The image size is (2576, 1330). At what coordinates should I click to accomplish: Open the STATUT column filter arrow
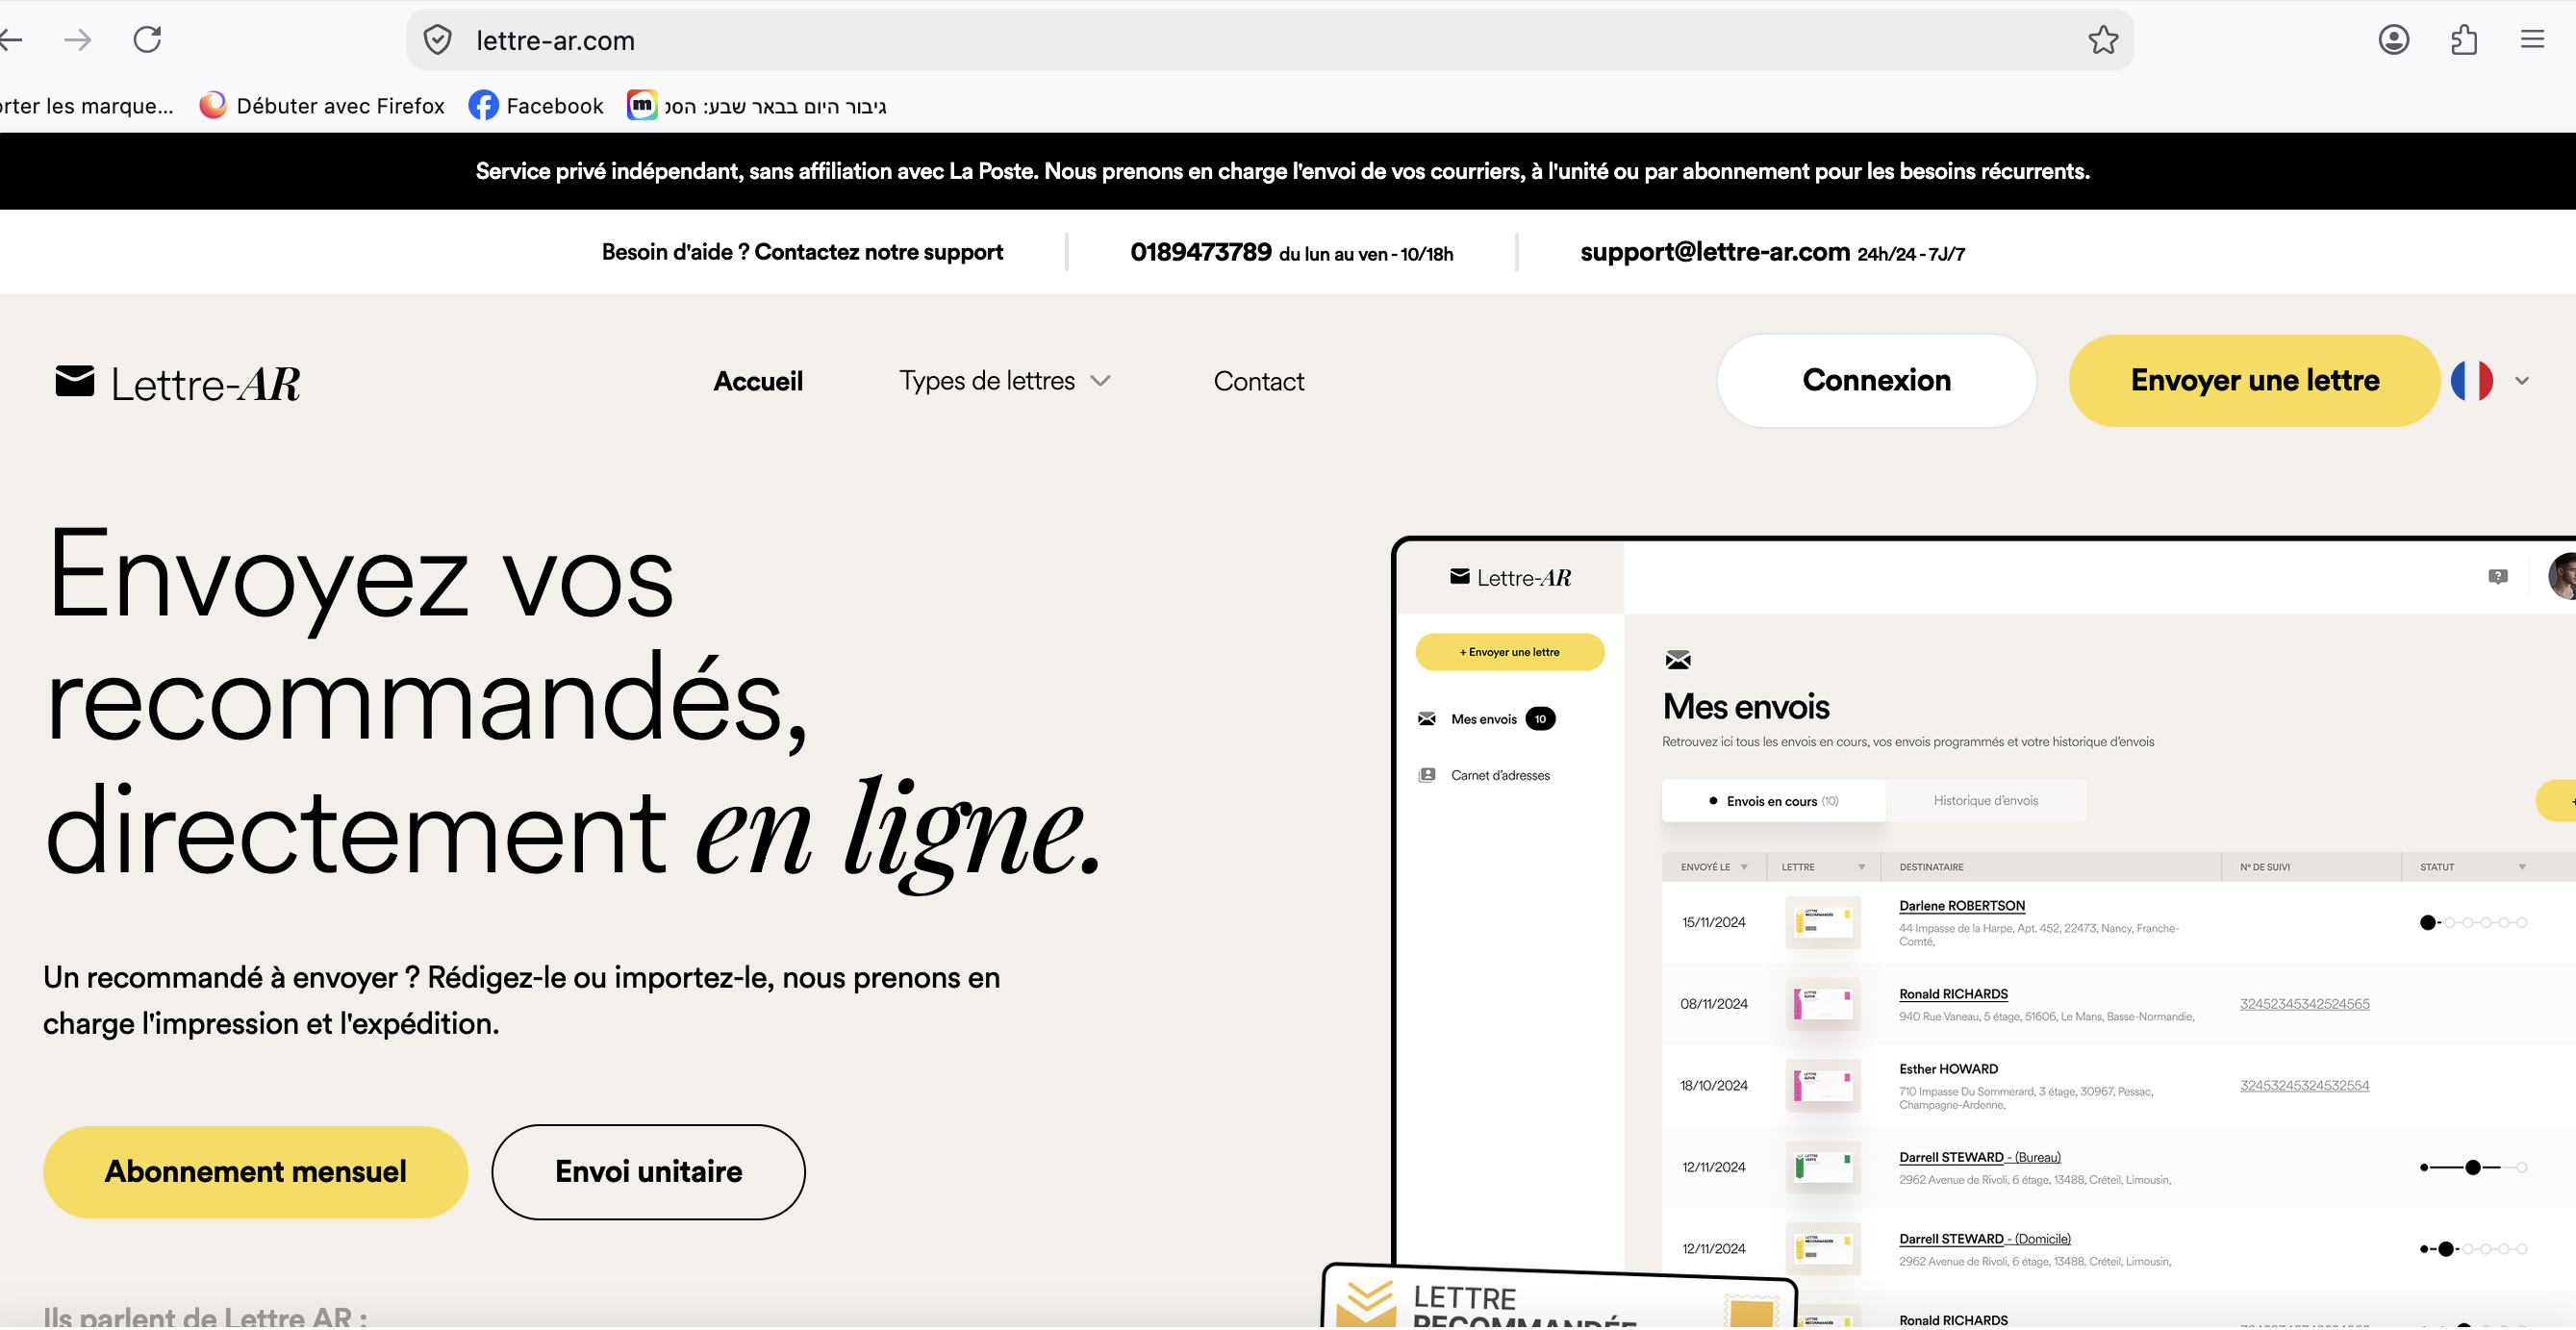2522,868
